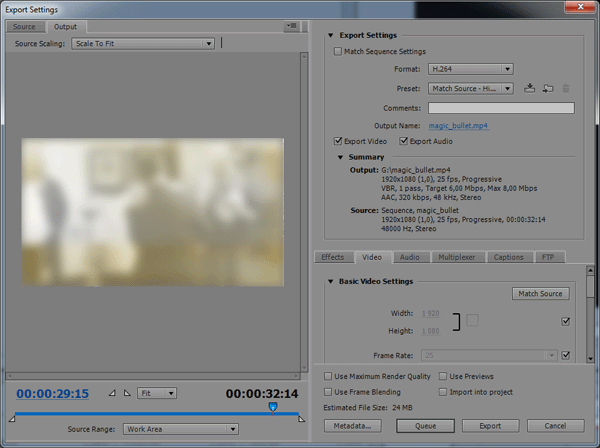Enable Use Maximum Render Quality

point(328,376)
